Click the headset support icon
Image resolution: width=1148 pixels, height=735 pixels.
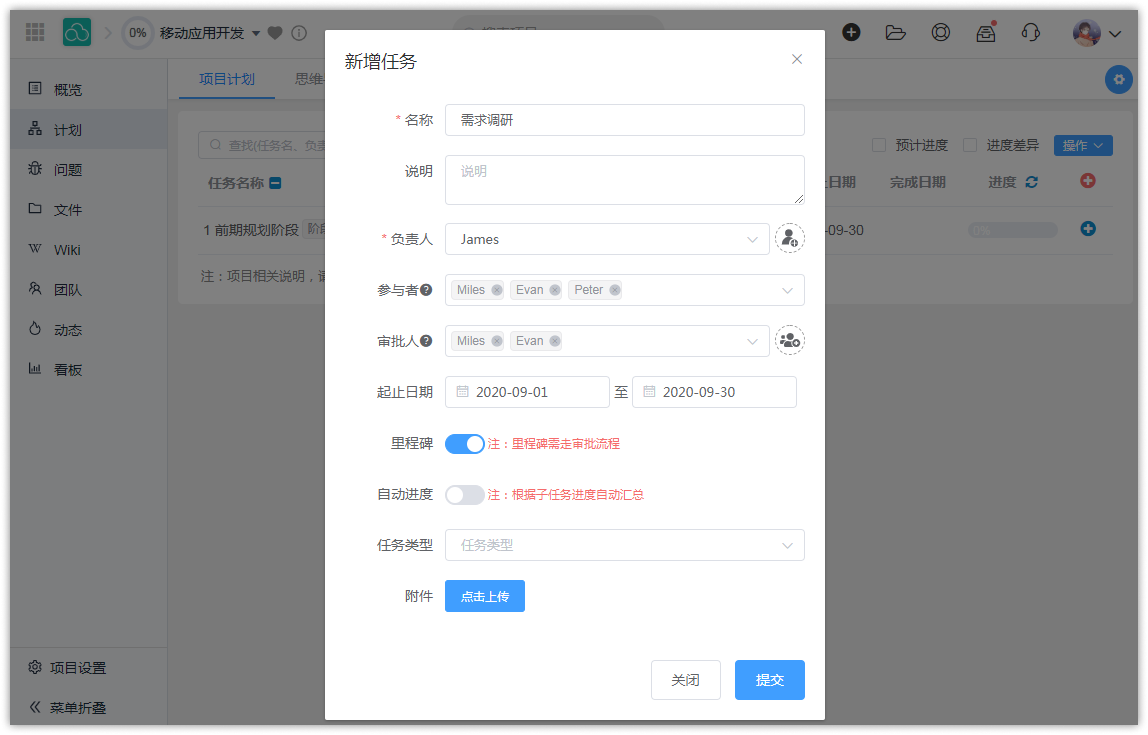click(x=1030, y=32)
